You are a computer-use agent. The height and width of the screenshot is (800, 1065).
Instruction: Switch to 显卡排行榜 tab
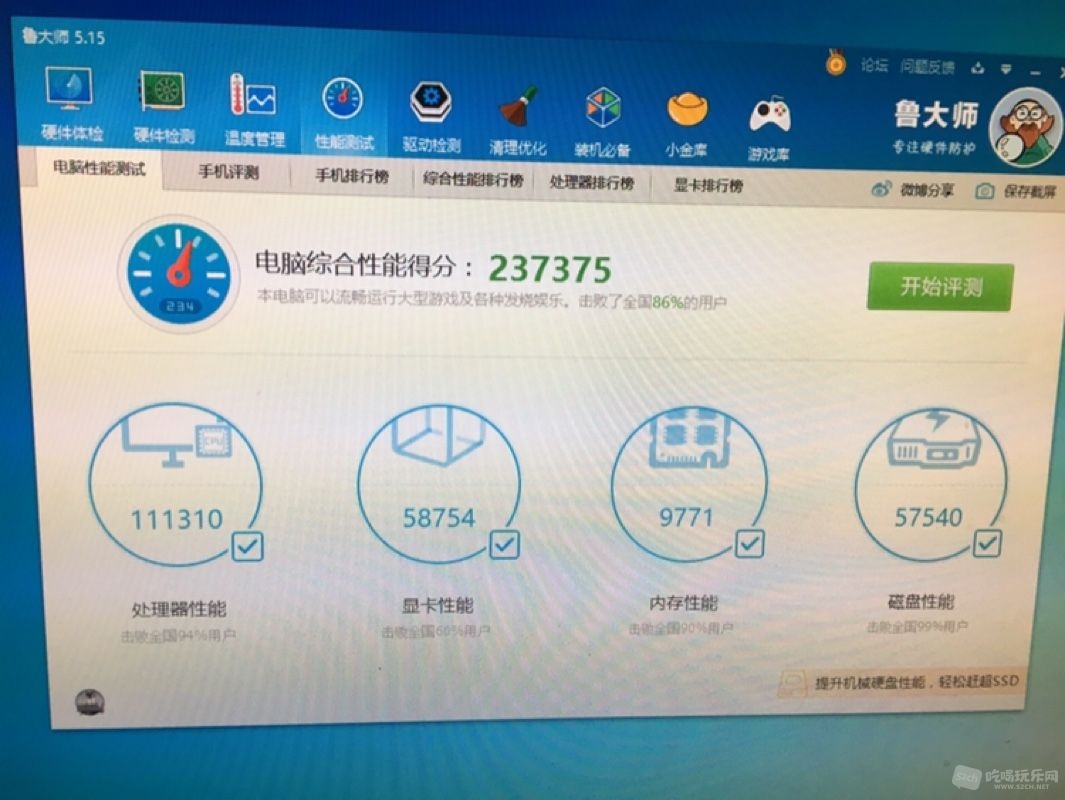coord(708,185)
